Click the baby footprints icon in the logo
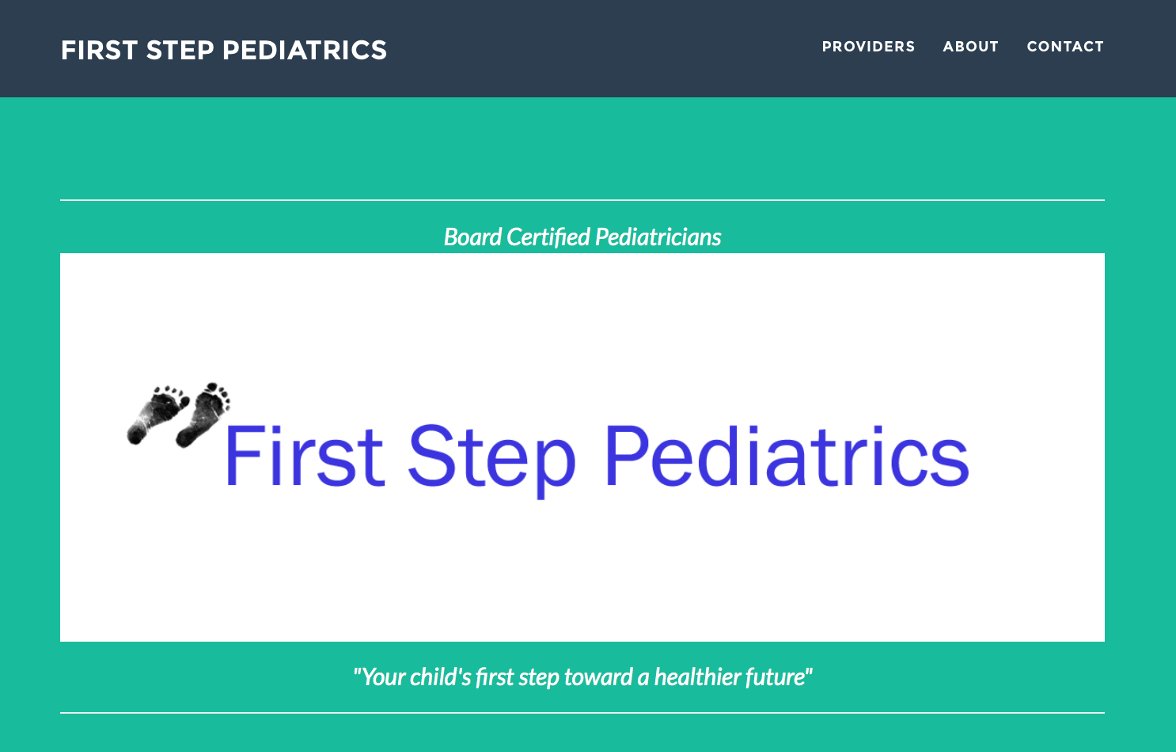Image resolution: width=1176 pixels, height=752 pixels. pos(178,415)
